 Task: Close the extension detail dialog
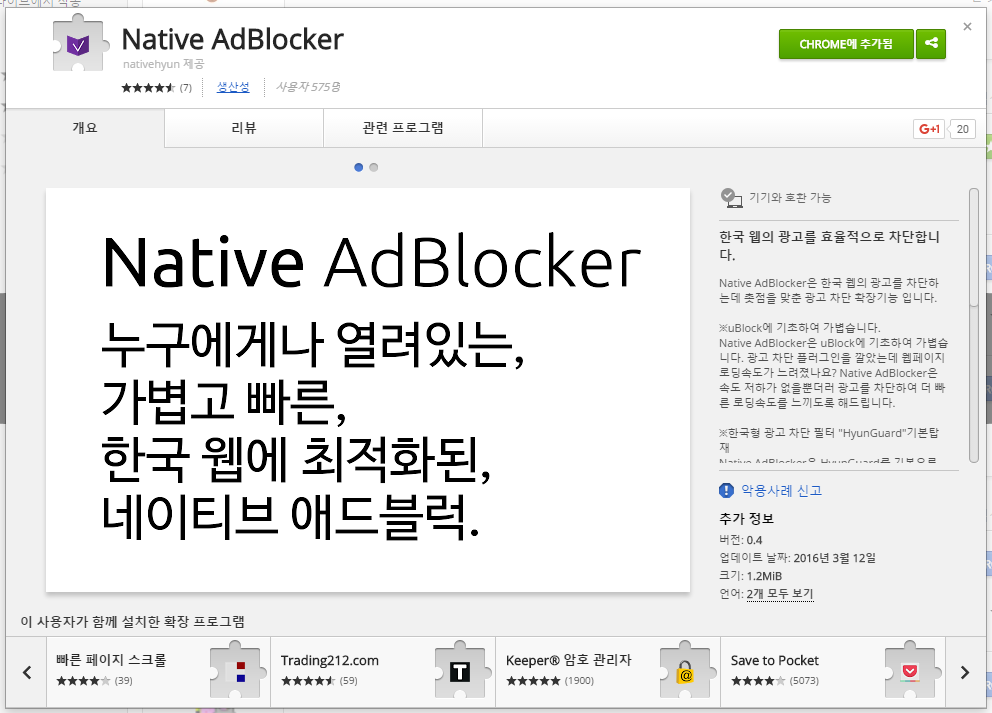coord(967,27)
